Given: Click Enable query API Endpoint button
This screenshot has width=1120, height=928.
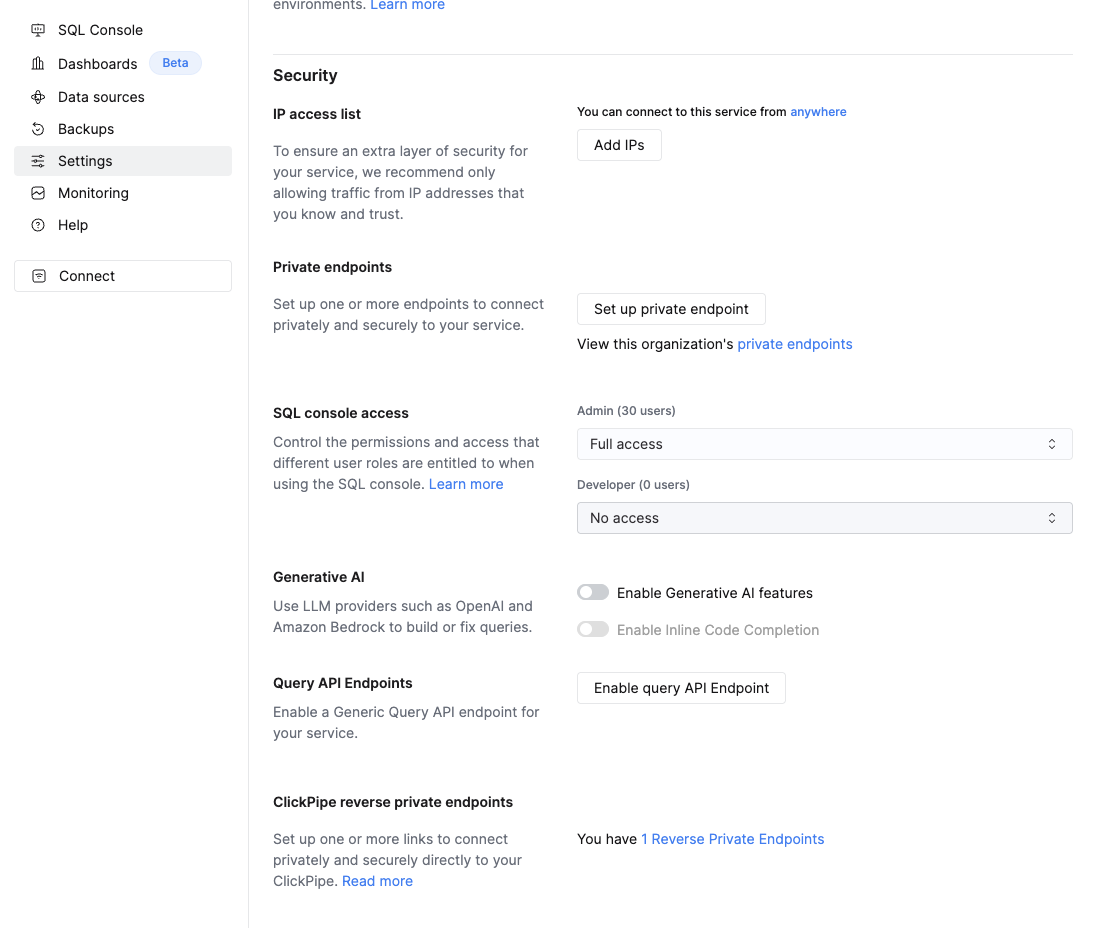Looking at the screenshot, I should click(x=681, y=688).
